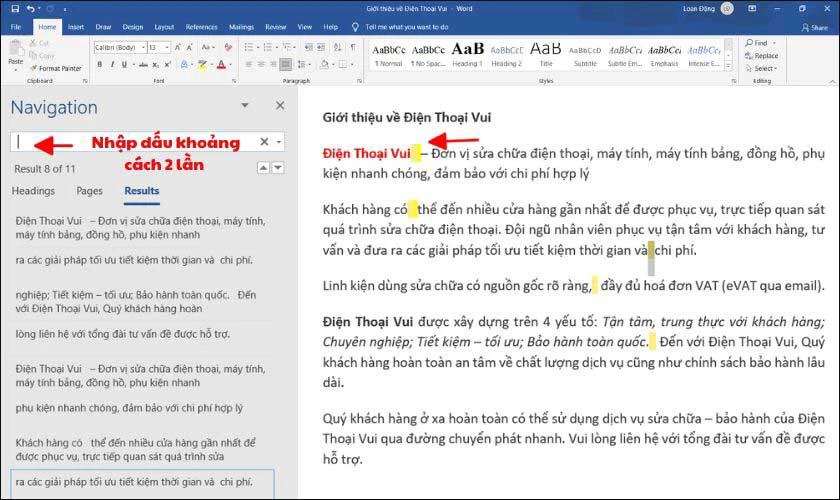Apply the No Spacing style

click(428, 55)
